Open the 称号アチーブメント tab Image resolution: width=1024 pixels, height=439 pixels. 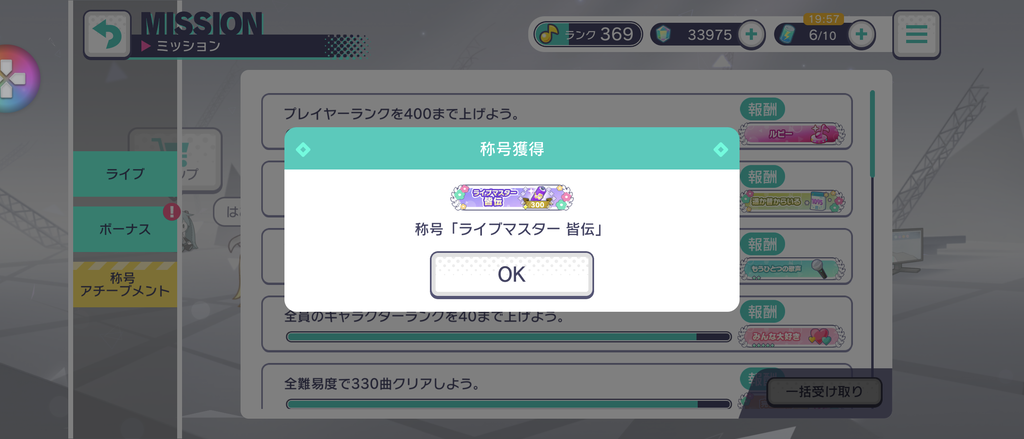125,285
